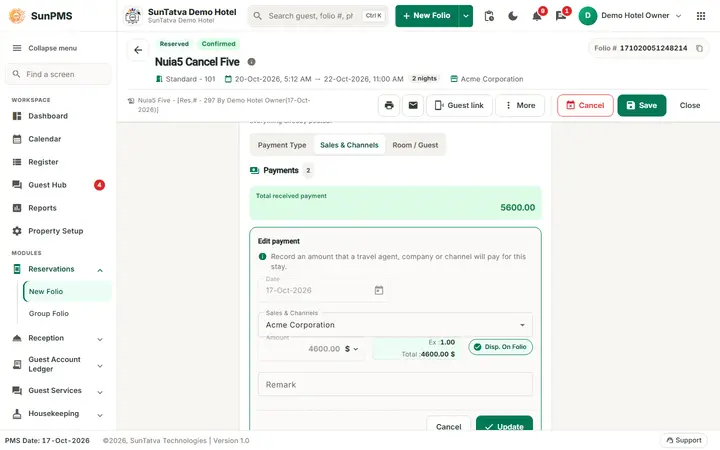Click the Reserved status badge

(x=174, y=44)
